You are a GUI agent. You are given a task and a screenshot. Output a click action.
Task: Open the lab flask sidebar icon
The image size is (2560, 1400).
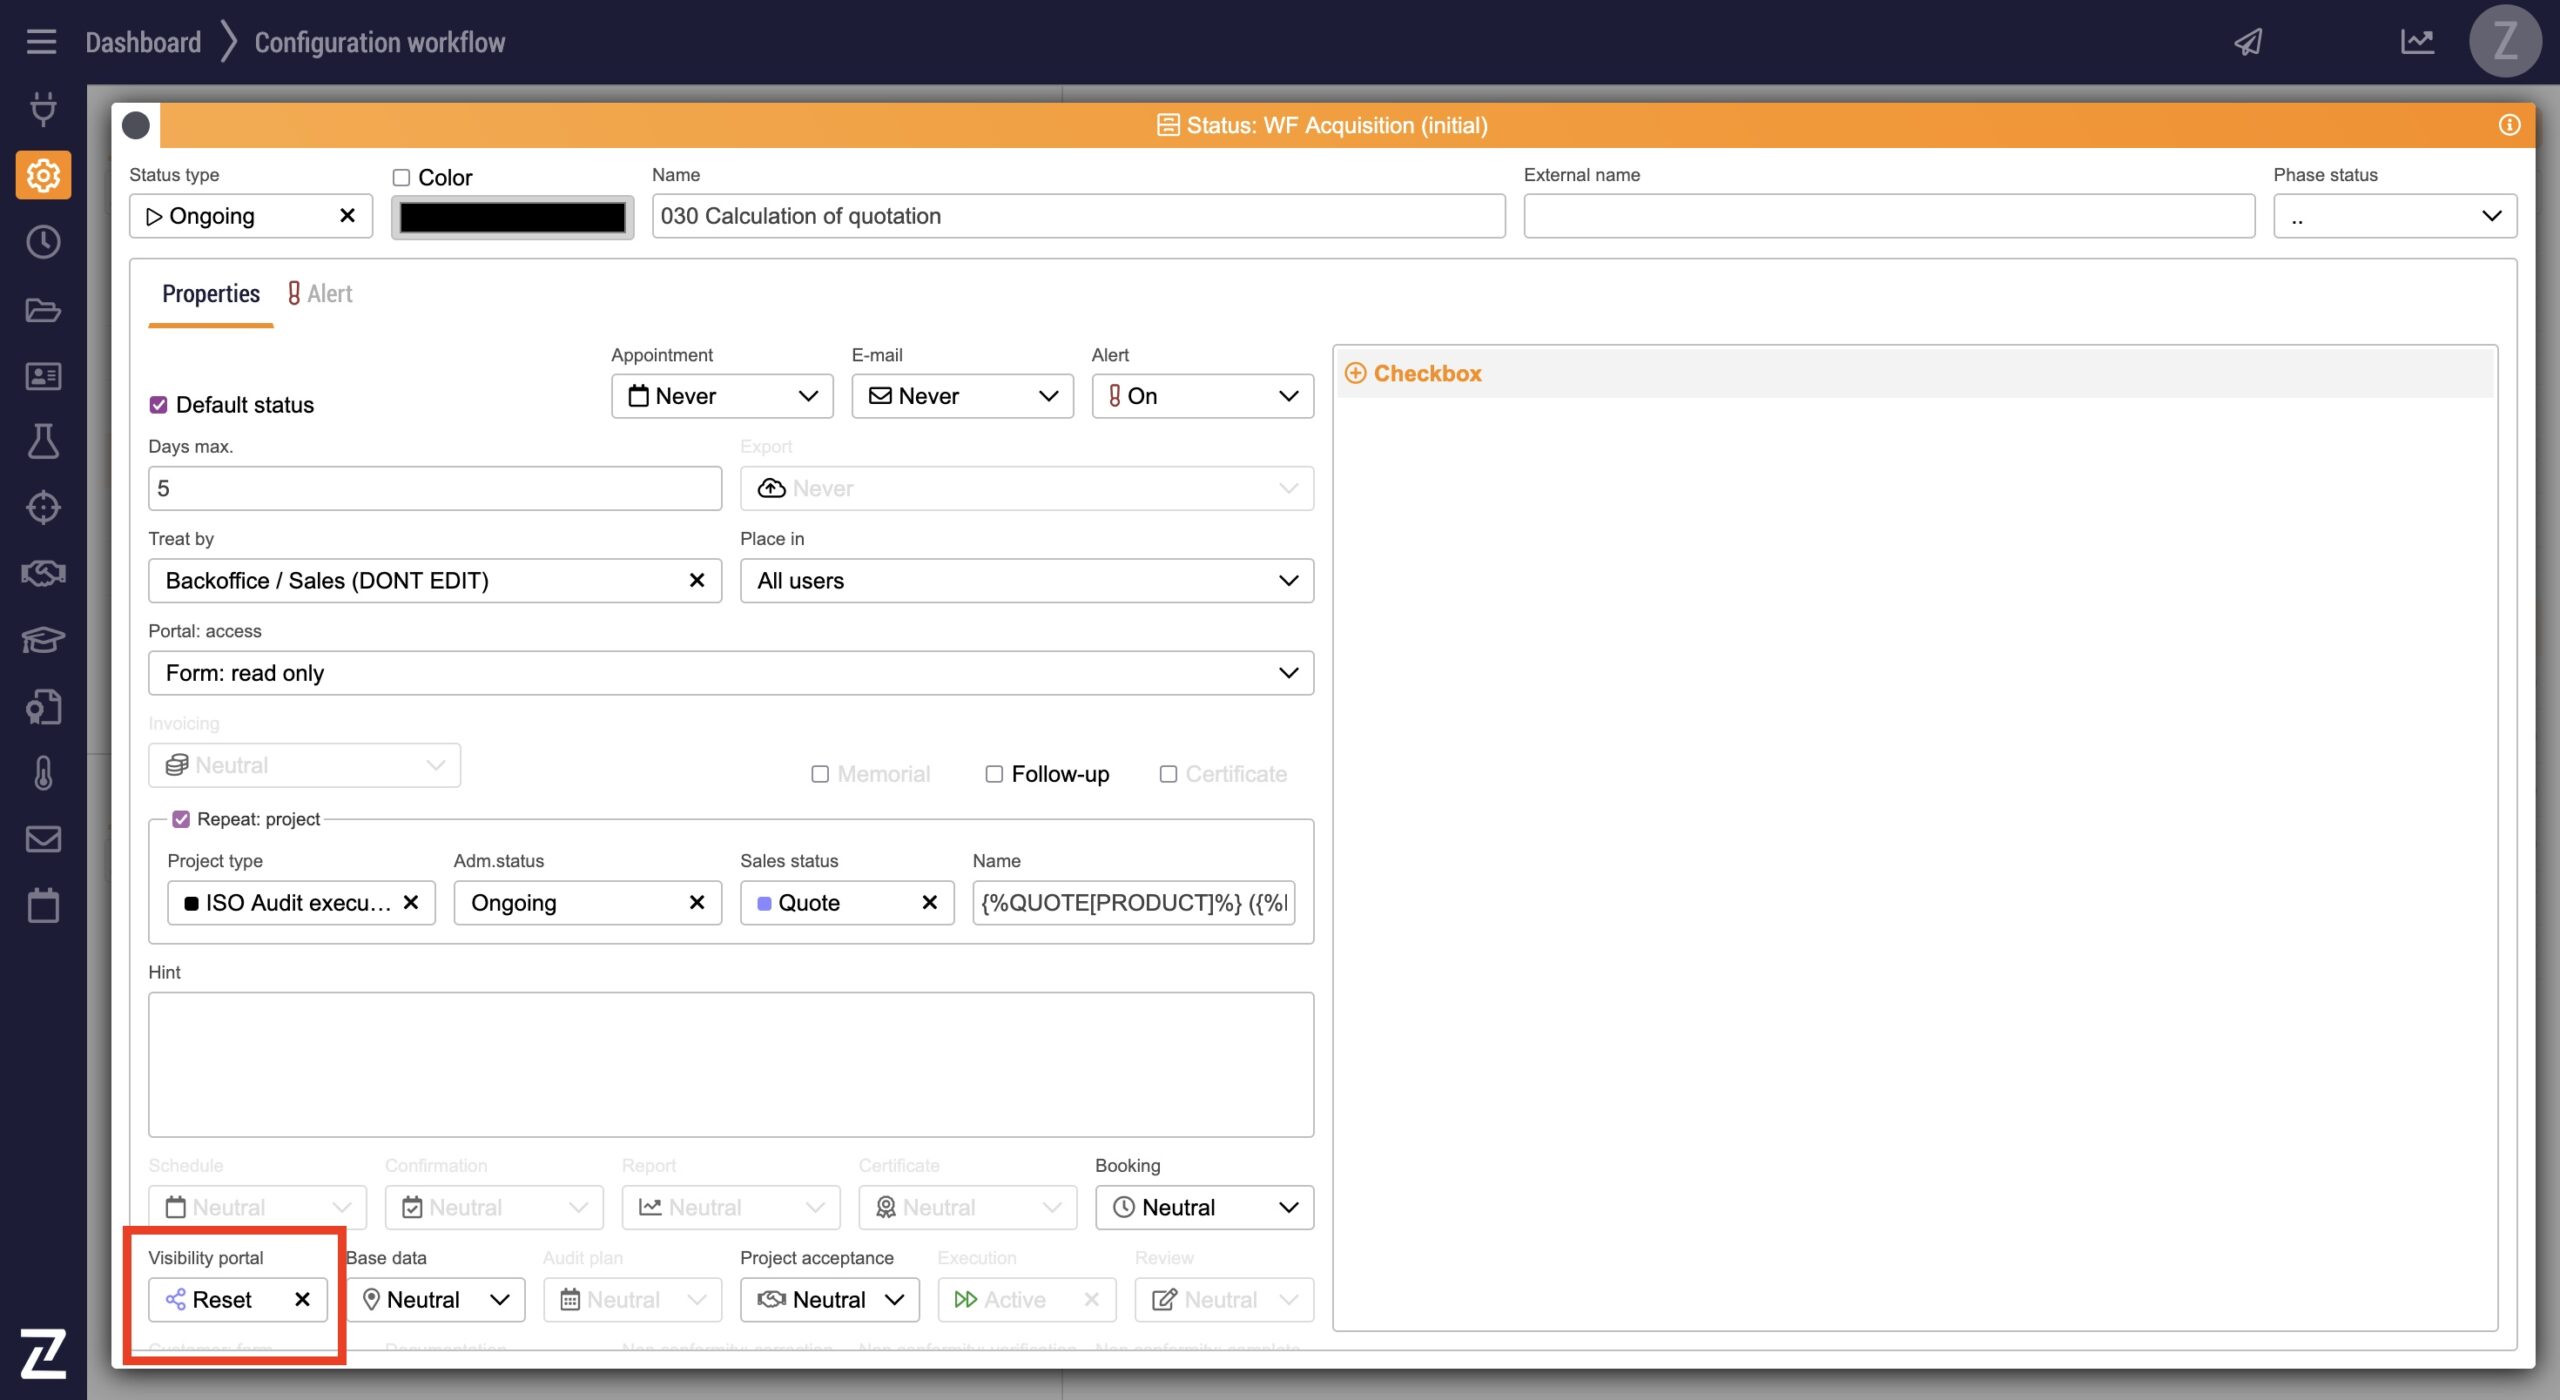pyautogui.click(x=43, y=441)
